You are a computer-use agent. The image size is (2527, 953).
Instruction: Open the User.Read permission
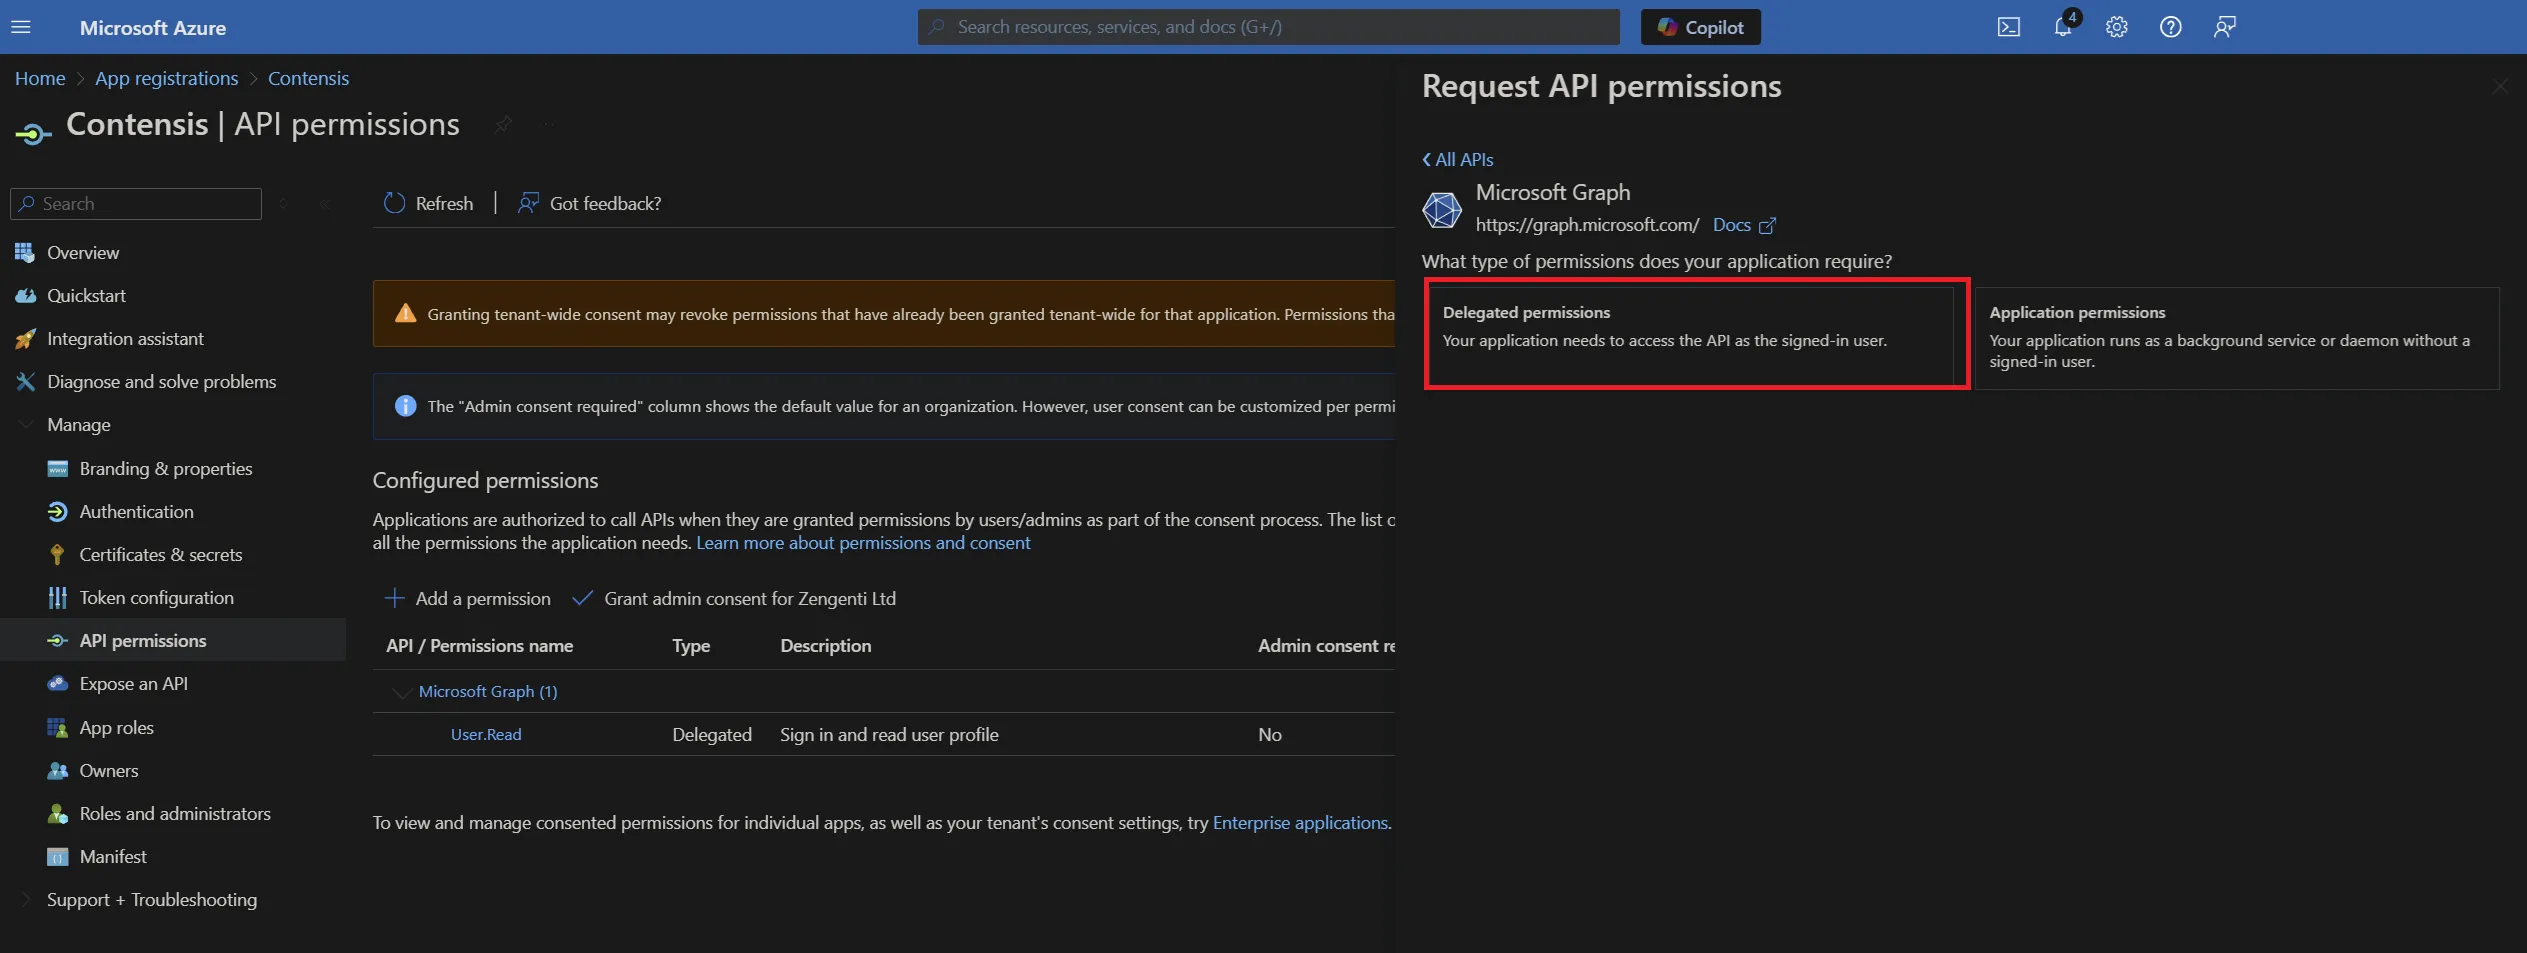click(x=486, y=734)
